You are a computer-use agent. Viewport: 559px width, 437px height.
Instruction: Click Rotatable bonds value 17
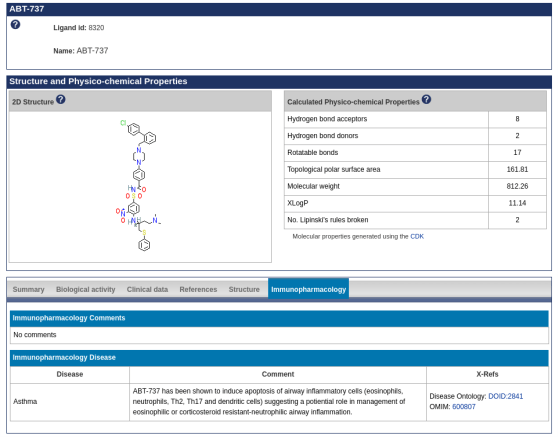517,153
